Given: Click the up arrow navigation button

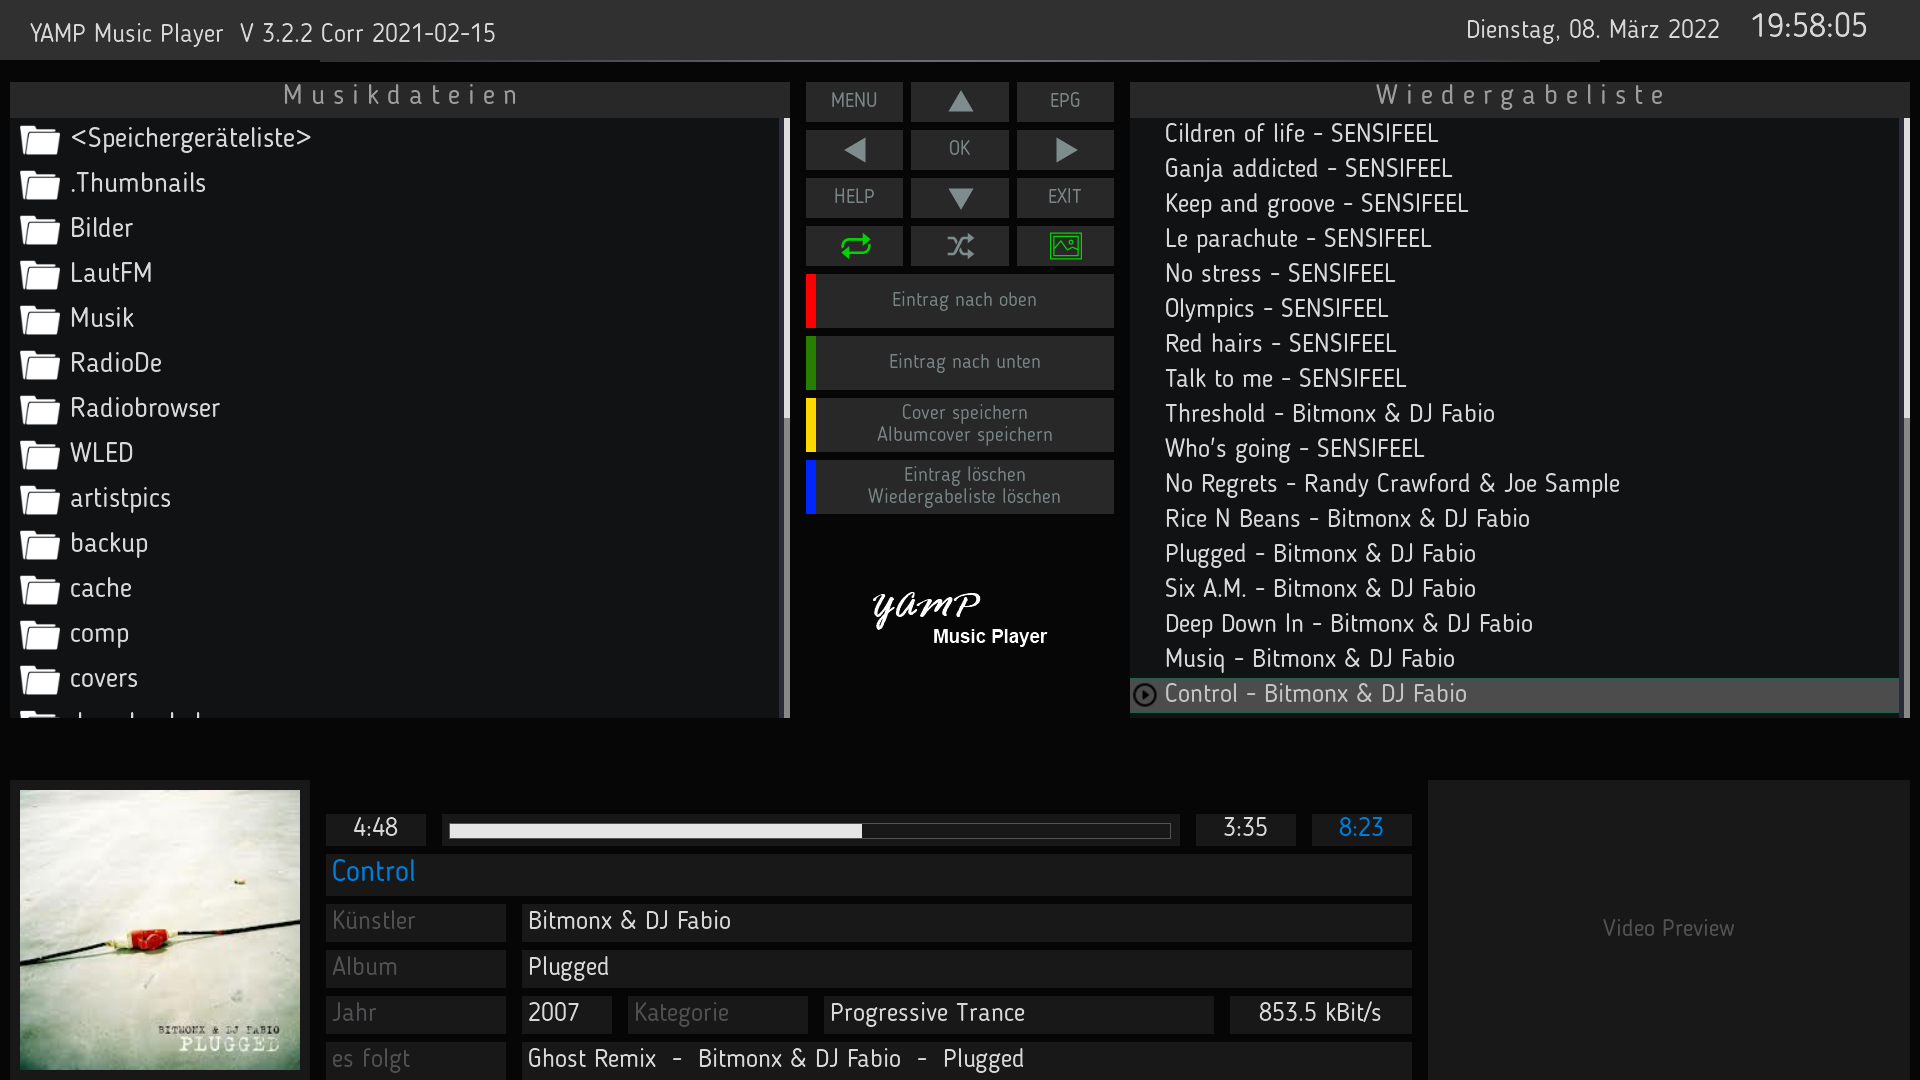Looking at the screenshot, I should [x=960, y=101].
